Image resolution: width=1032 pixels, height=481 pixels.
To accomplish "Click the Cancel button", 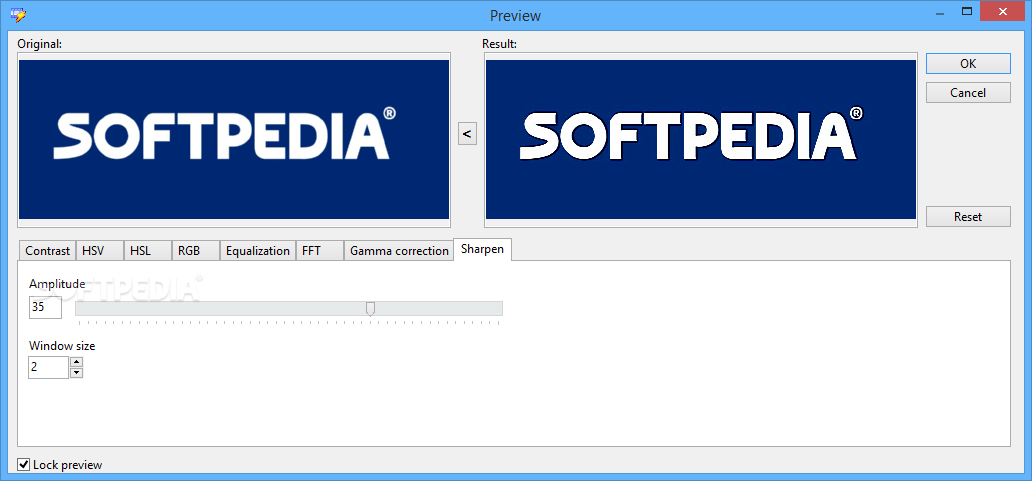I will [968, 93].
